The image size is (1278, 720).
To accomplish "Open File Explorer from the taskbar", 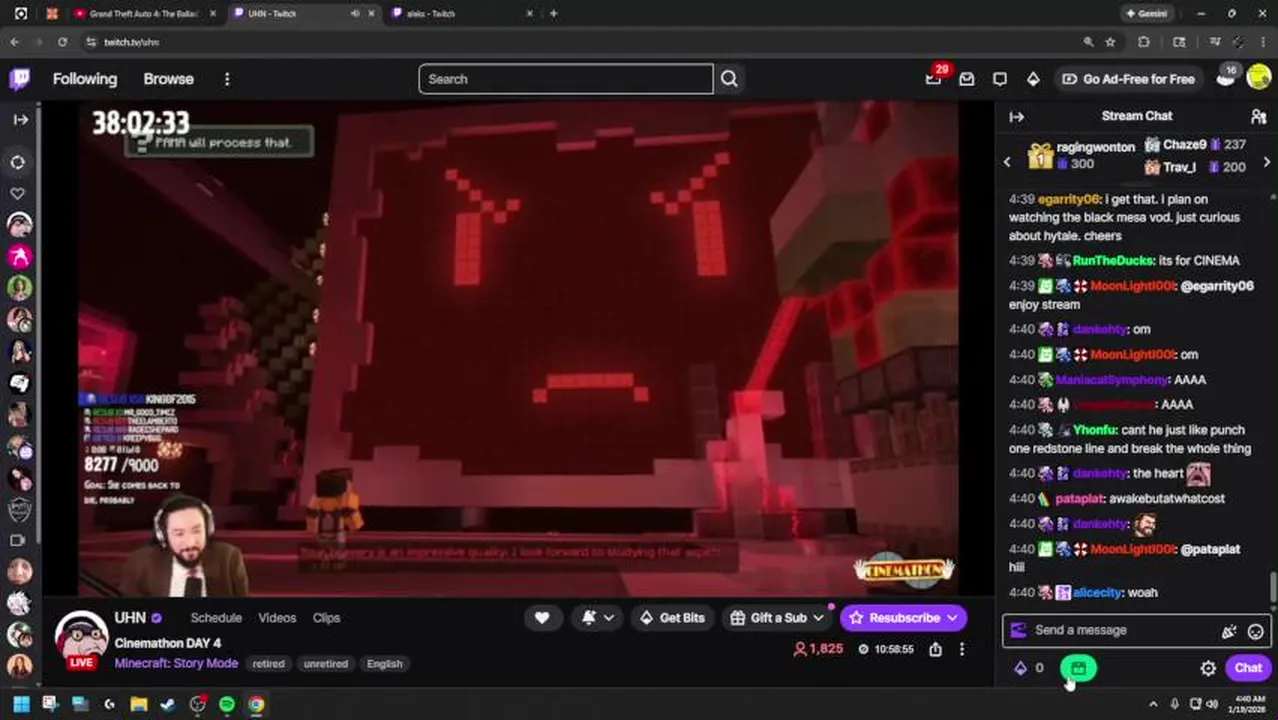I will (x=138, y=704).
